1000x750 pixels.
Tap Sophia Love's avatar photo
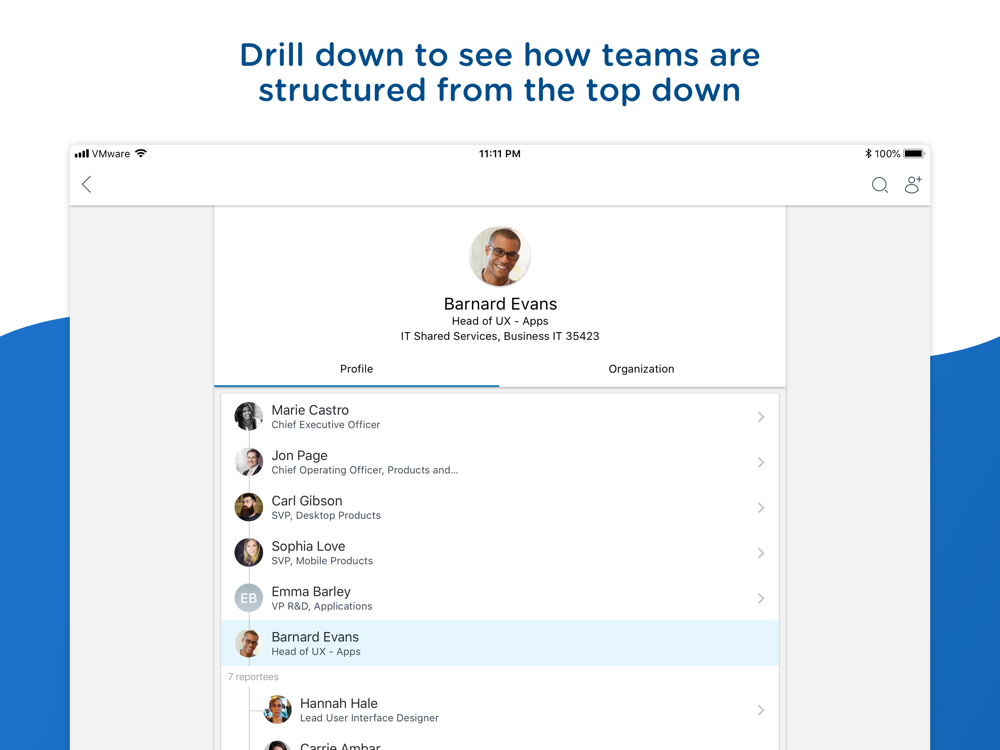pyautogui.click(x=249, y=552)
